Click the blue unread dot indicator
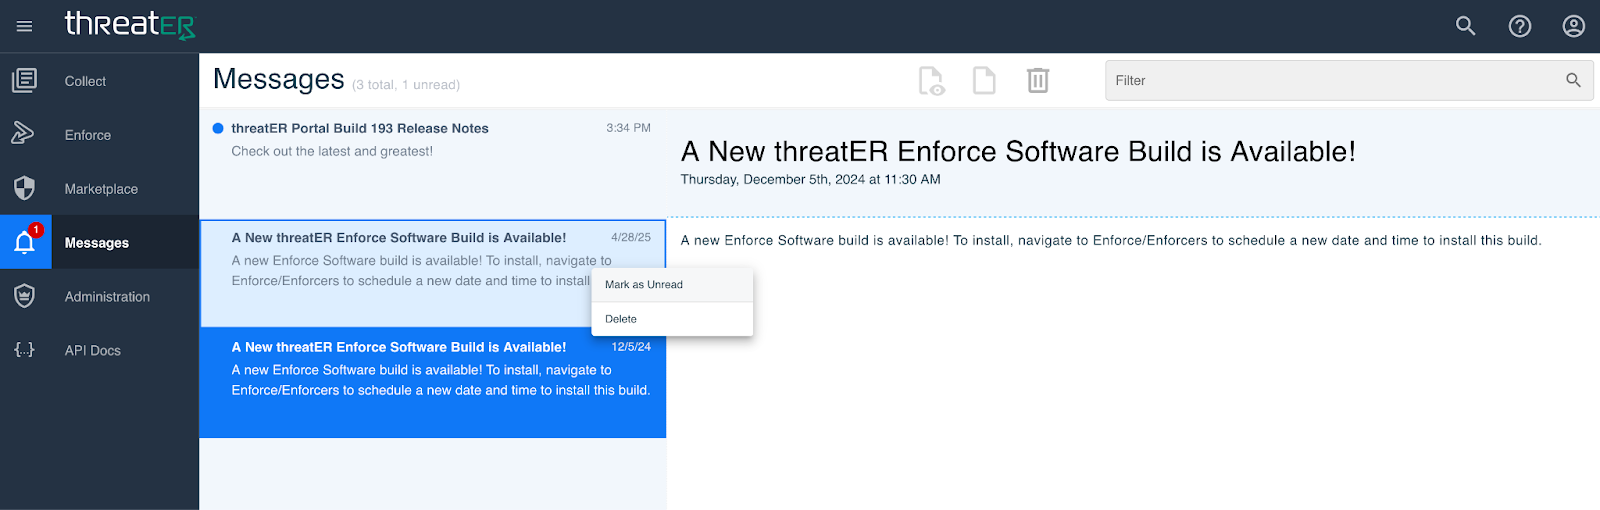This screenshot has height=510, width=1600. point(218,128)
